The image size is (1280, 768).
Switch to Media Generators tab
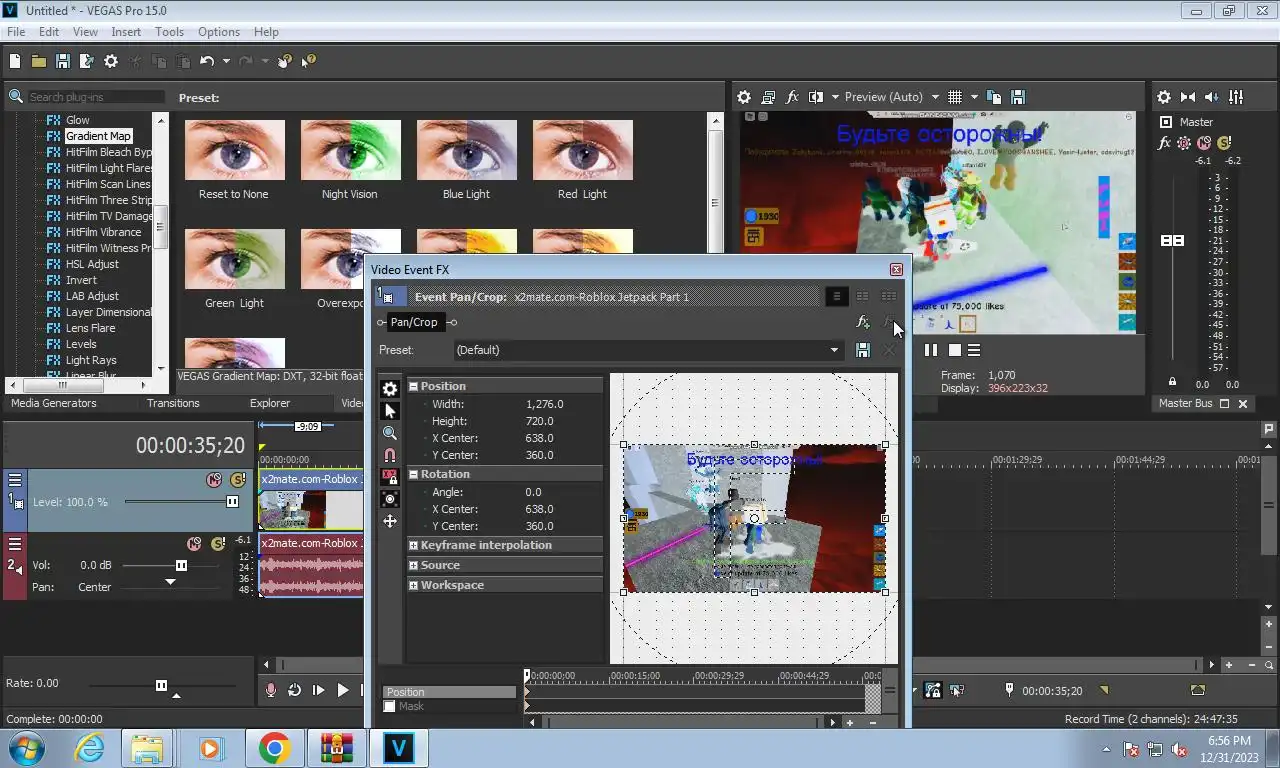(54, 403)
